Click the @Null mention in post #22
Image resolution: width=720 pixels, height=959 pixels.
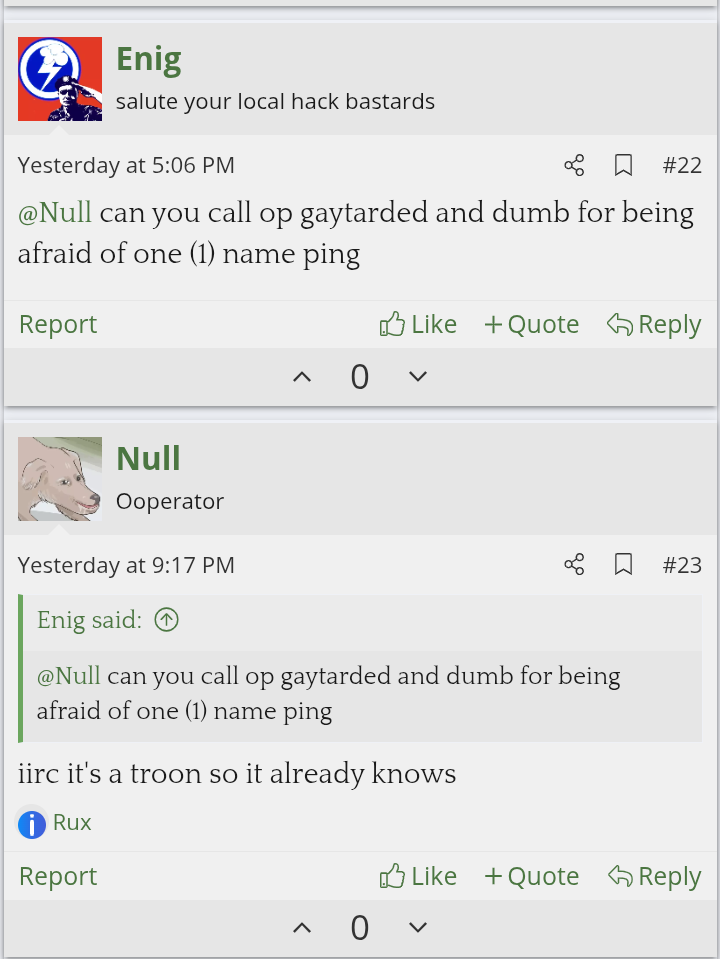(x=55, y=213)
